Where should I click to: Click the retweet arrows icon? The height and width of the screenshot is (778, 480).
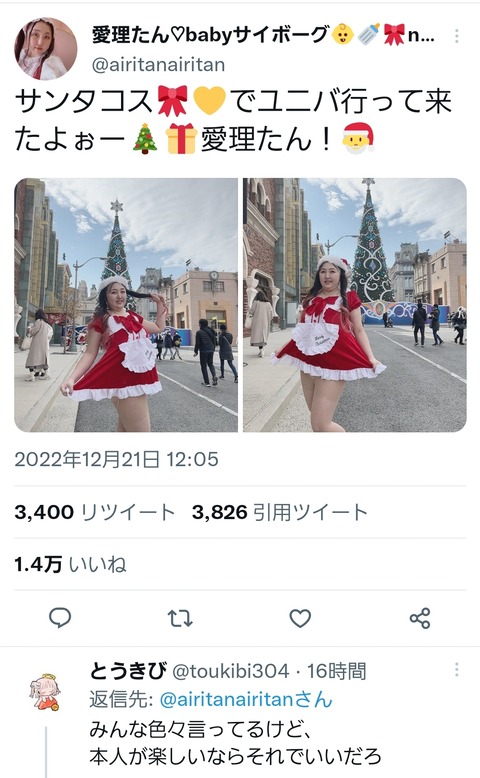pos(180,618)
